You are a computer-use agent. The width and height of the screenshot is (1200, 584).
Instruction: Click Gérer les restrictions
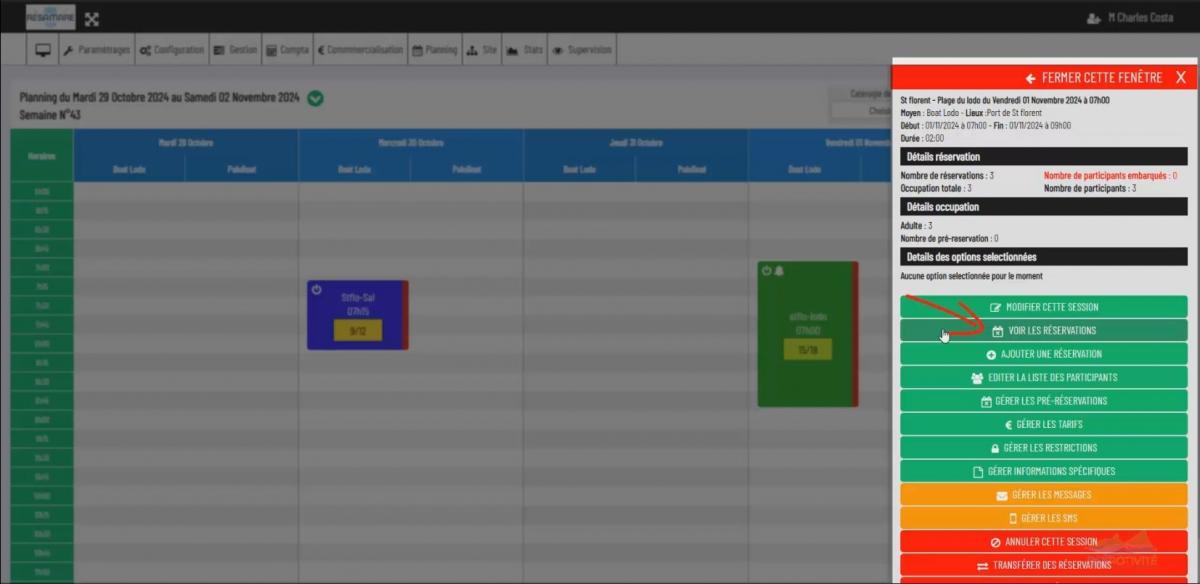coord(1044,448)
